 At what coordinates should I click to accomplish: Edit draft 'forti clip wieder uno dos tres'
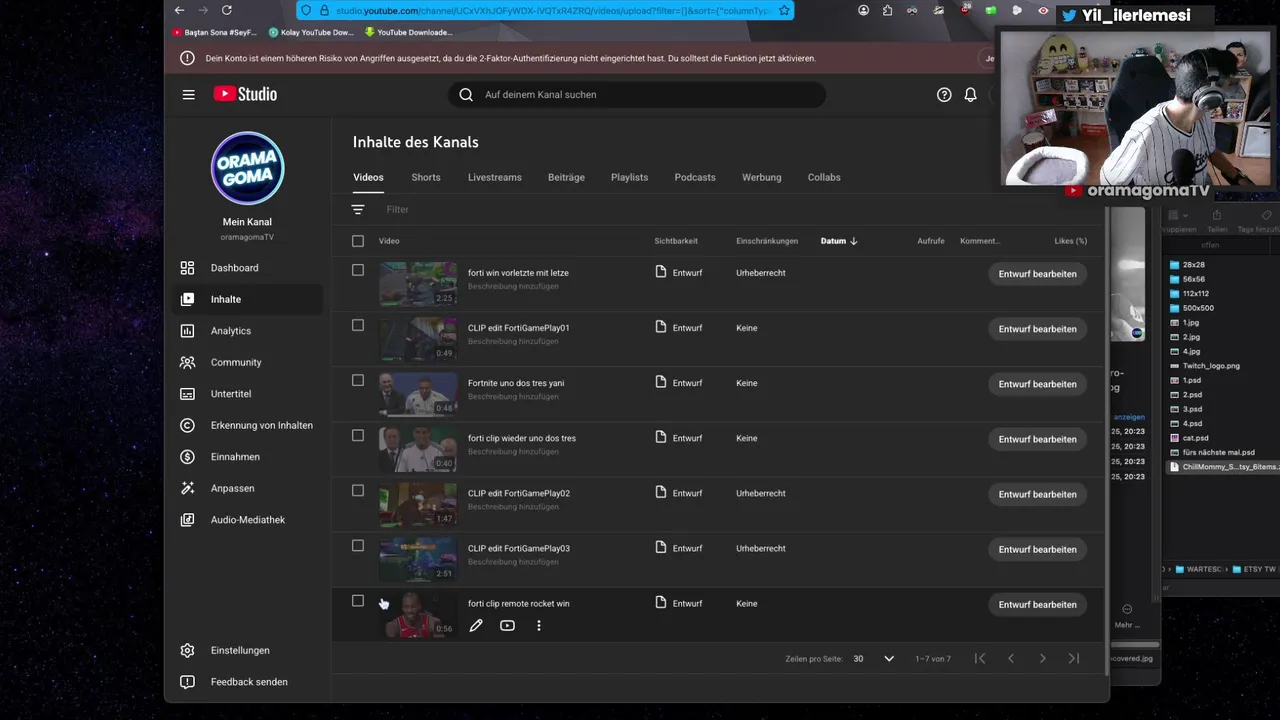1037,439
